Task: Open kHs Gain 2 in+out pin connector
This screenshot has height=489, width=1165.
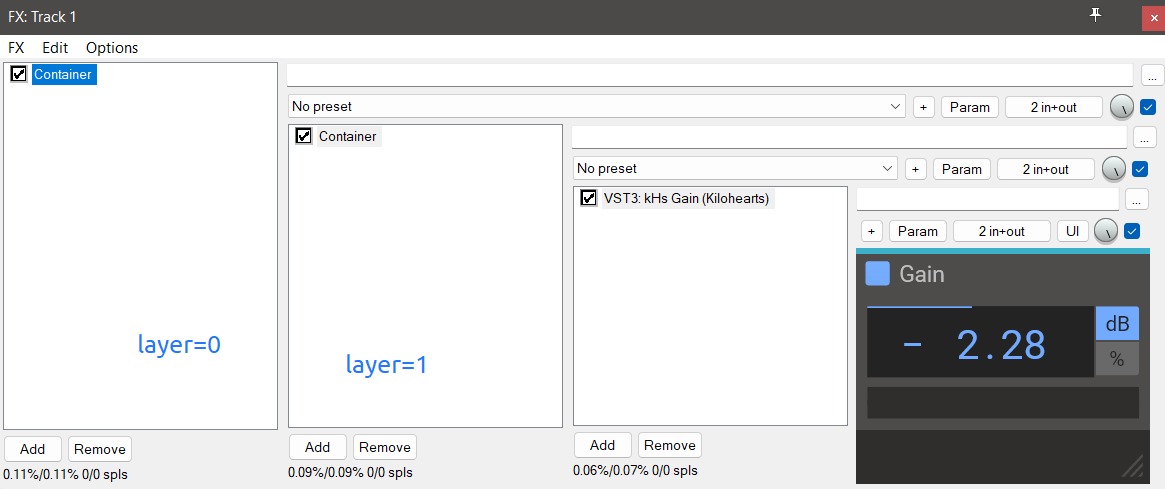Action: click(x=1002, y=231)
